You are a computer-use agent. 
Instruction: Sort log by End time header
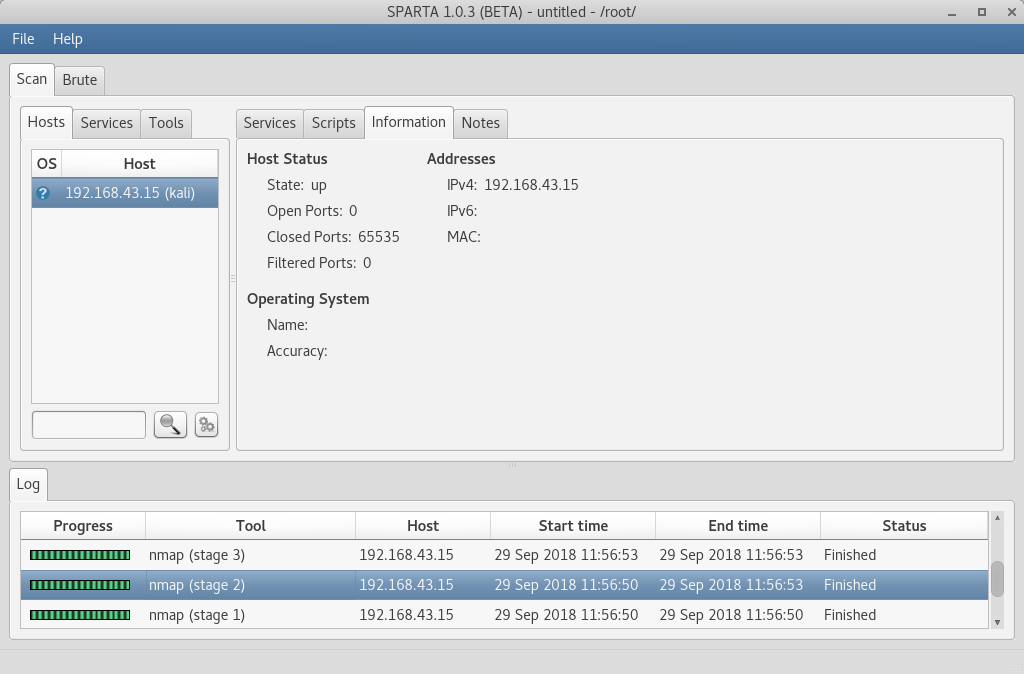738,526
